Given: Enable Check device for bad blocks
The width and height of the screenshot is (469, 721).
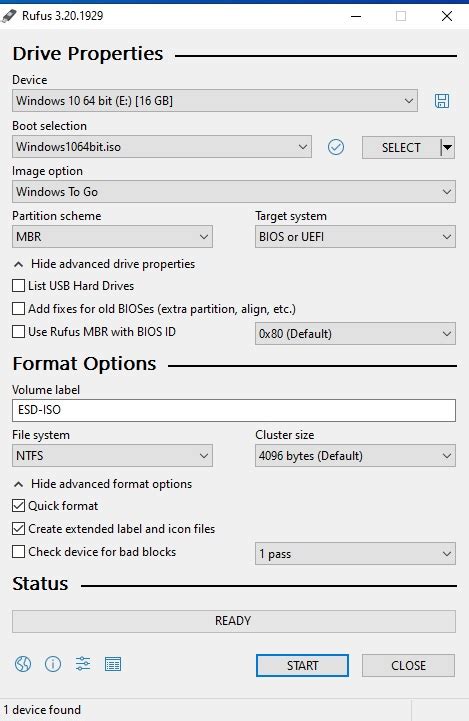Looking at the screenshot, I should tap(18, 552).
